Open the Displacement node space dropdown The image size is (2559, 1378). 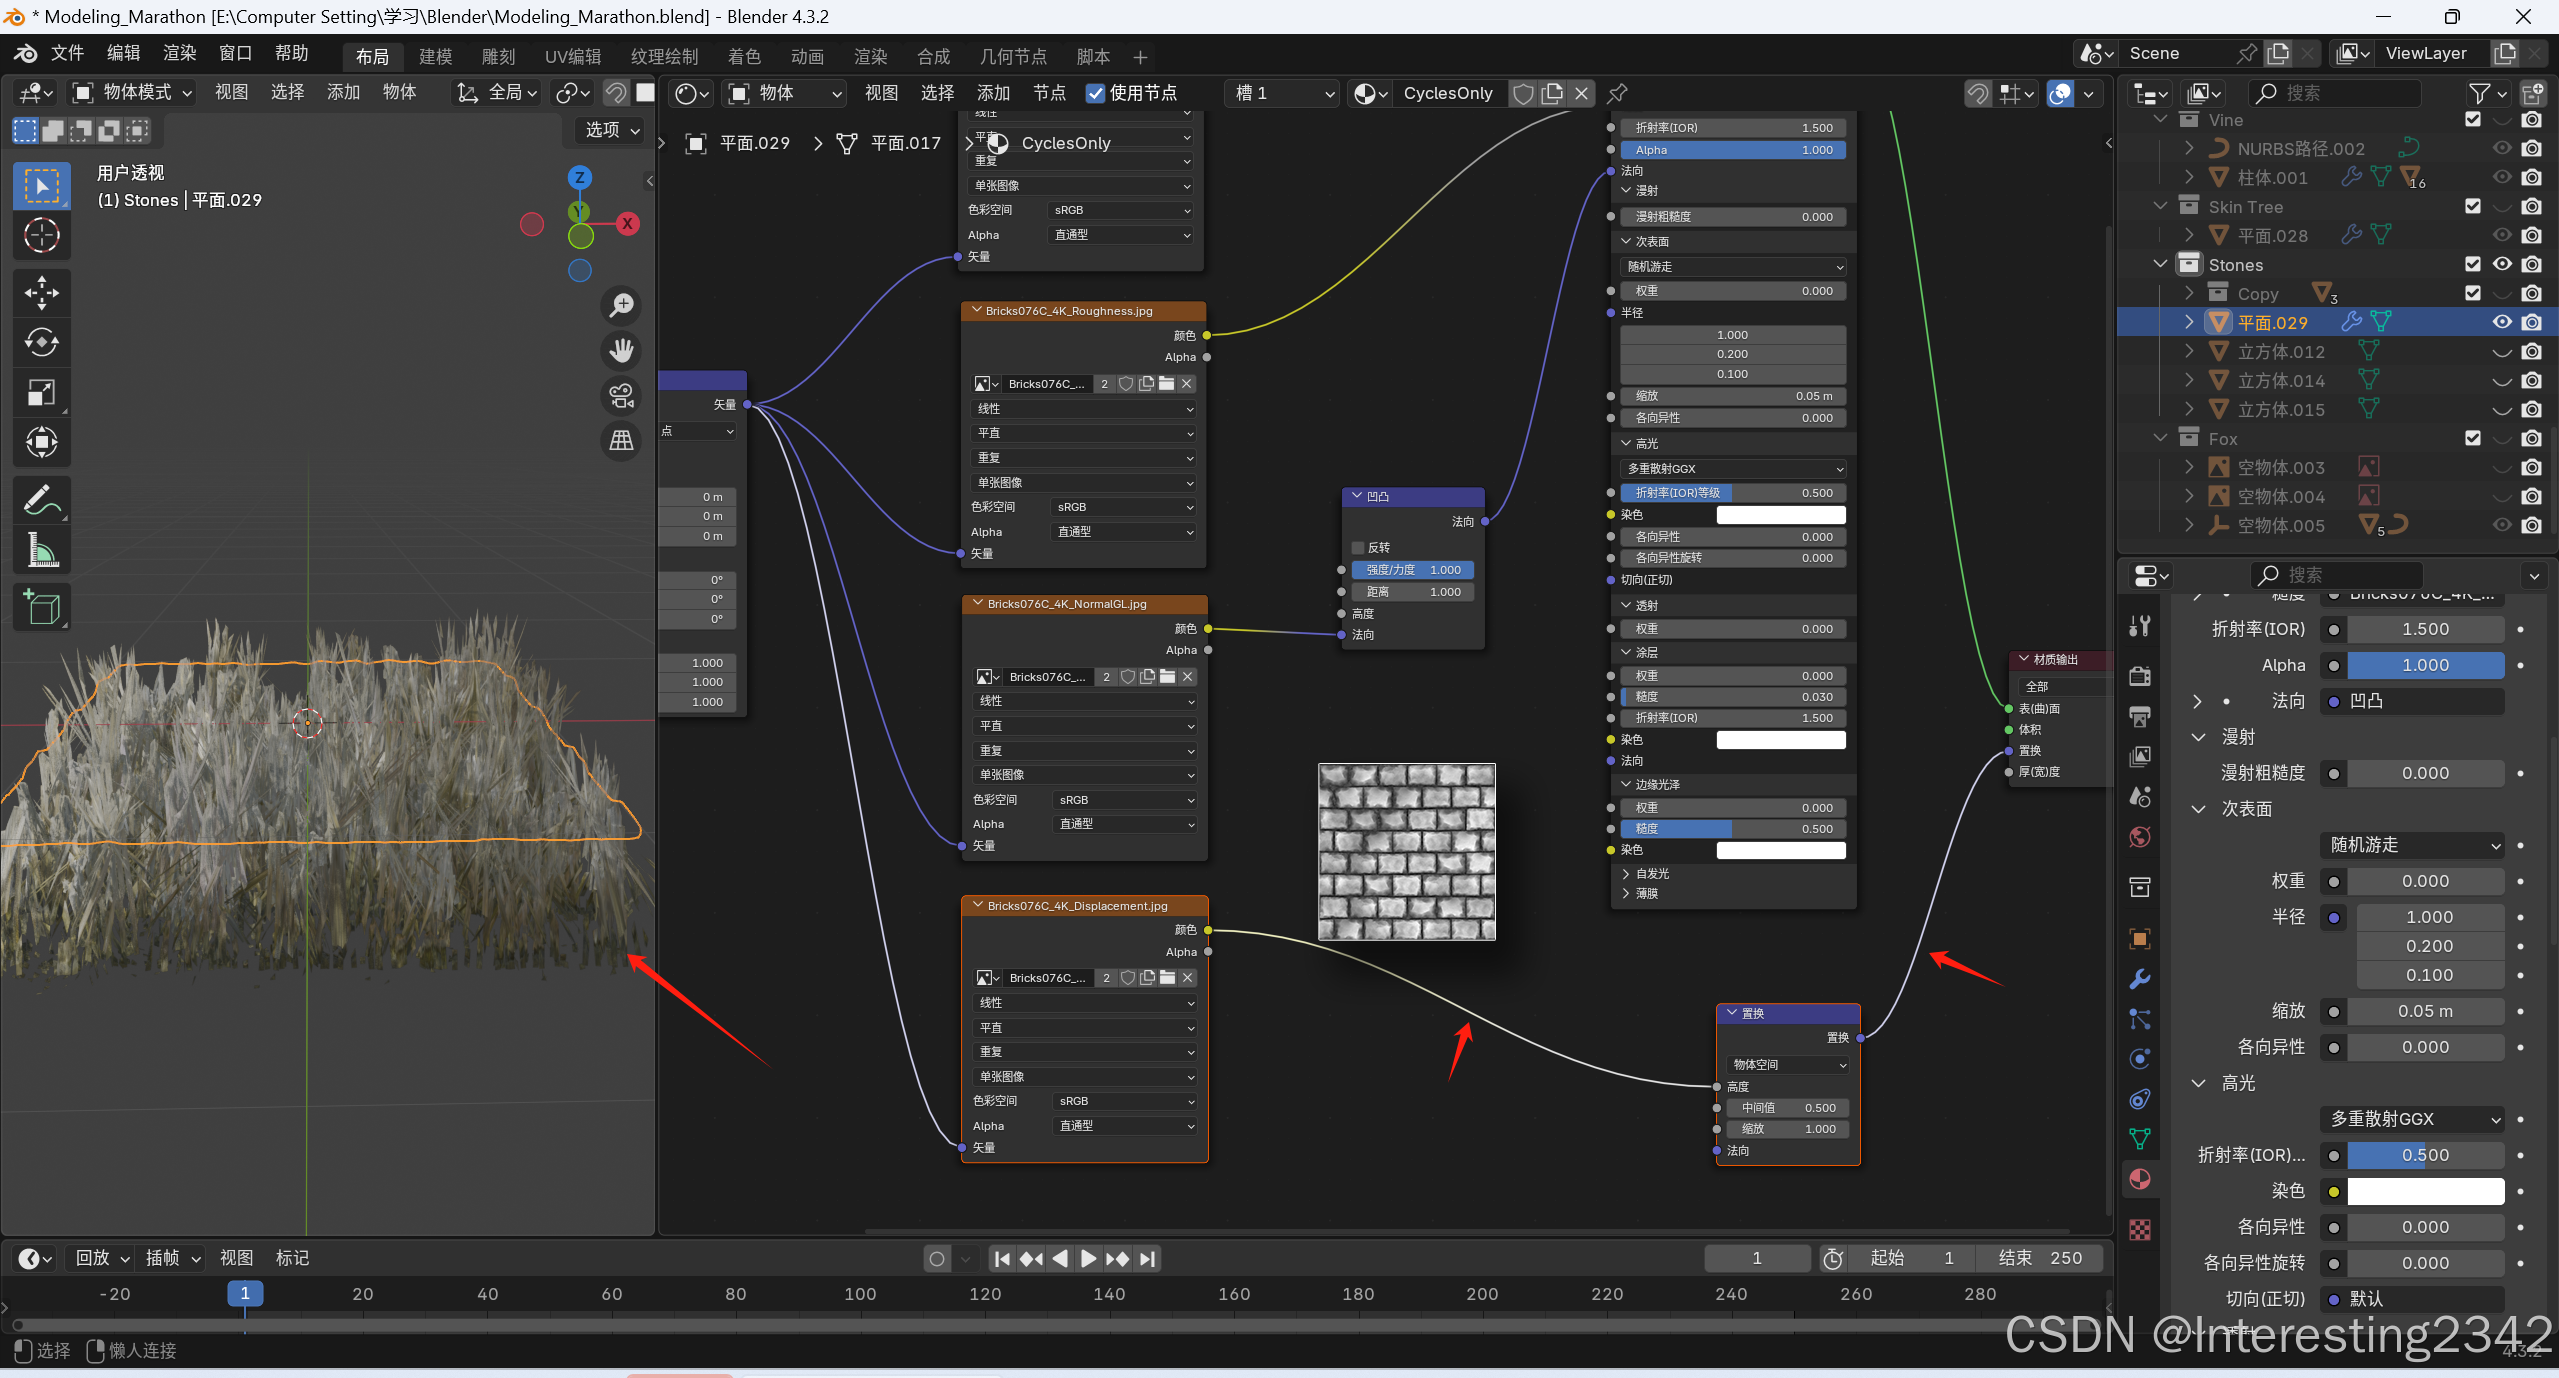[1787, 1065]
